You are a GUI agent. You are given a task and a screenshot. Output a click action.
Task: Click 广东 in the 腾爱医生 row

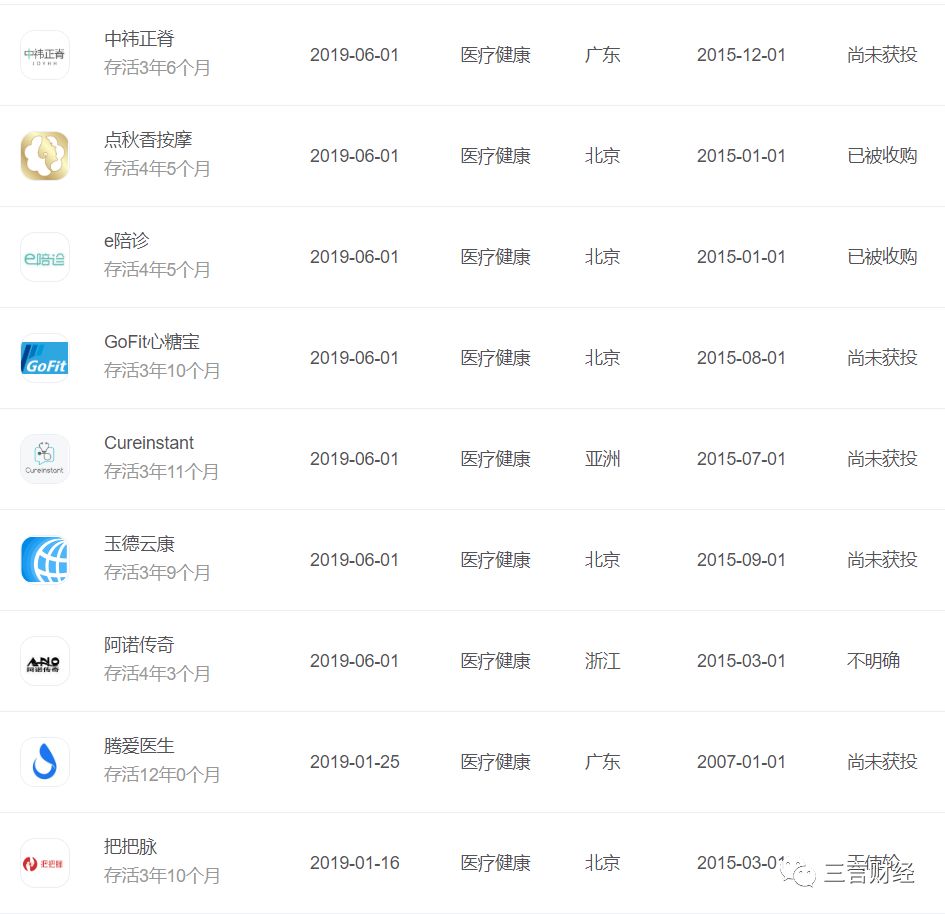[602, 762]
